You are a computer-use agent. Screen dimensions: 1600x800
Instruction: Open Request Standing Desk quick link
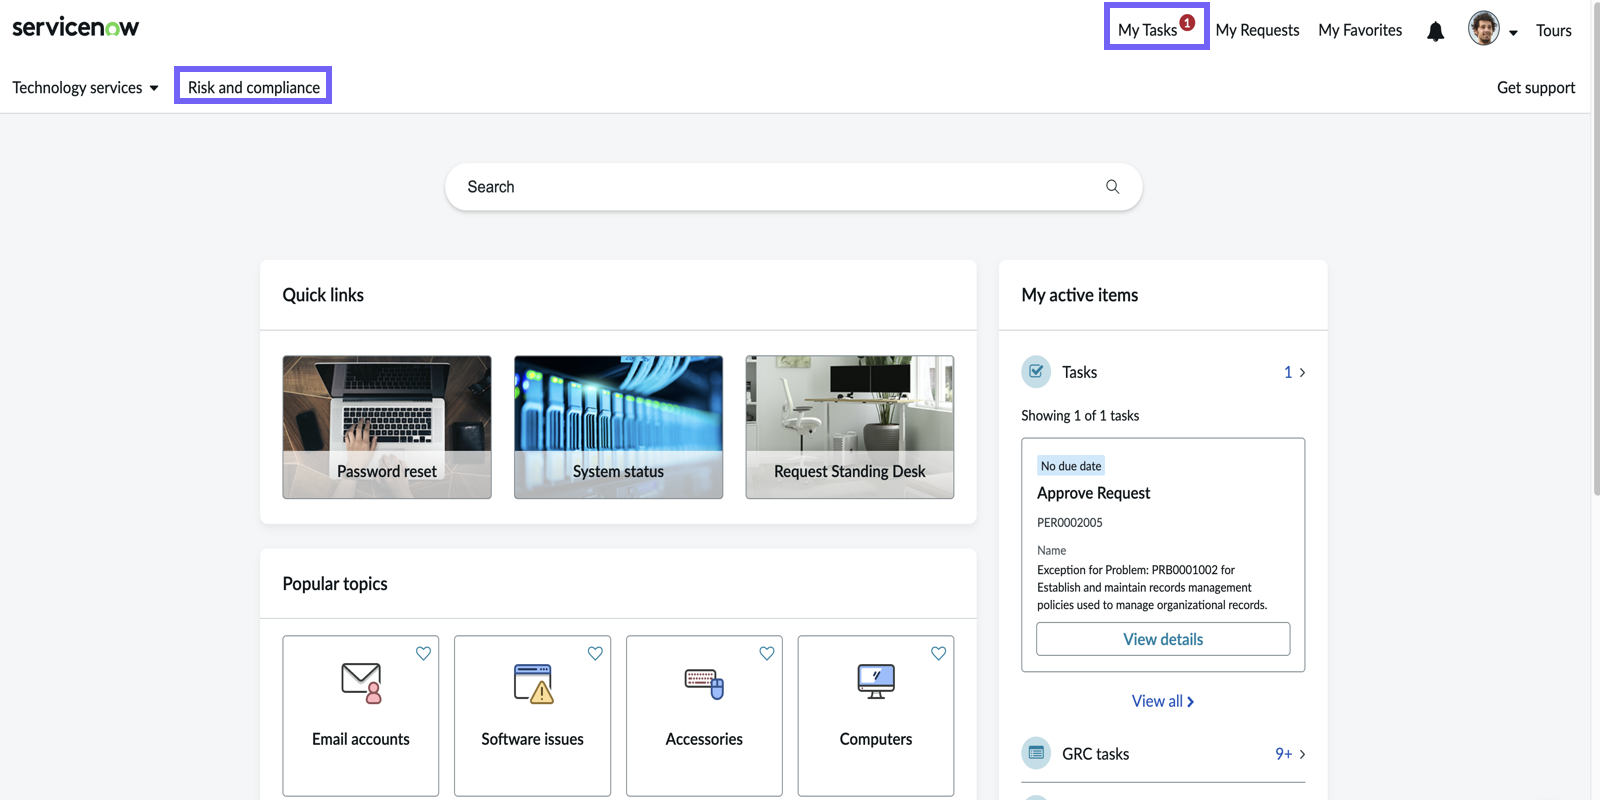coord(850,427)
